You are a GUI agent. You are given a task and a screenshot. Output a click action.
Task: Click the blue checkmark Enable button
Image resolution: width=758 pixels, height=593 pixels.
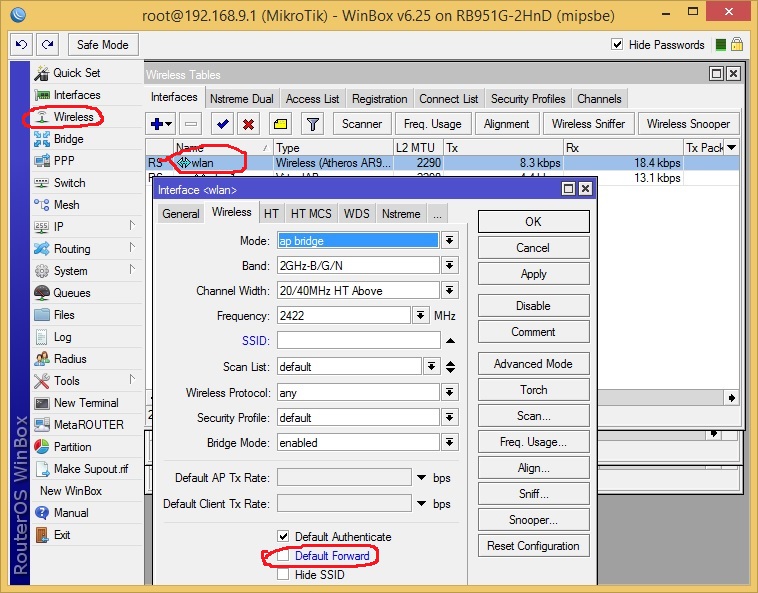[x=222, y=124]
